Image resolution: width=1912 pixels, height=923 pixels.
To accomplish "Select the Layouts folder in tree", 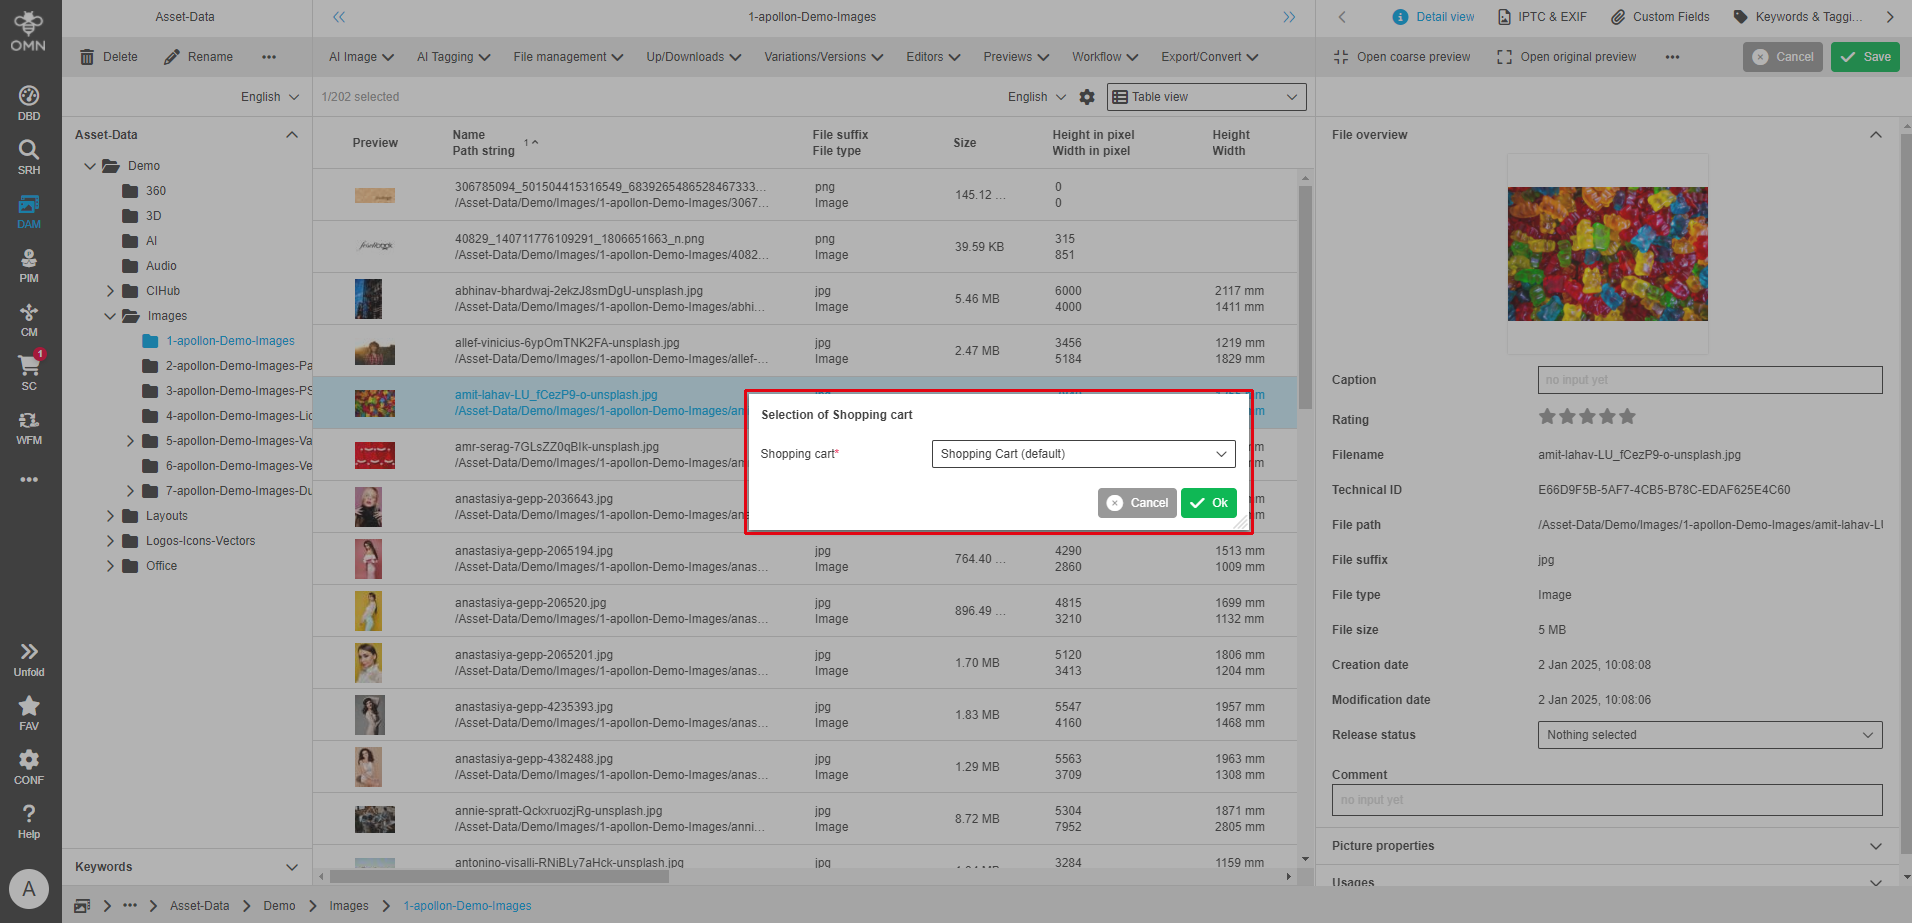I will (166, 516).
